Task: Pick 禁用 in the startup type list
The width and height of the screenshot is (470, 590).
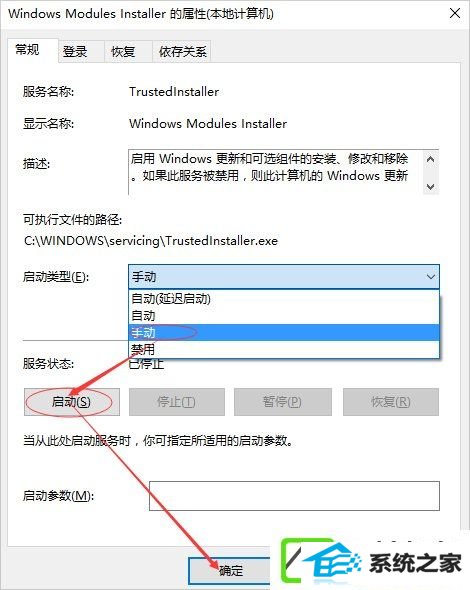Action: [284, 350]
